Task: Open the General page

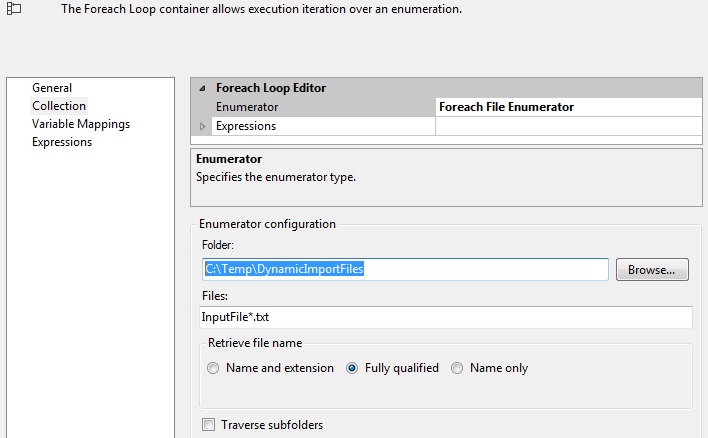Action: click(52, 88)
